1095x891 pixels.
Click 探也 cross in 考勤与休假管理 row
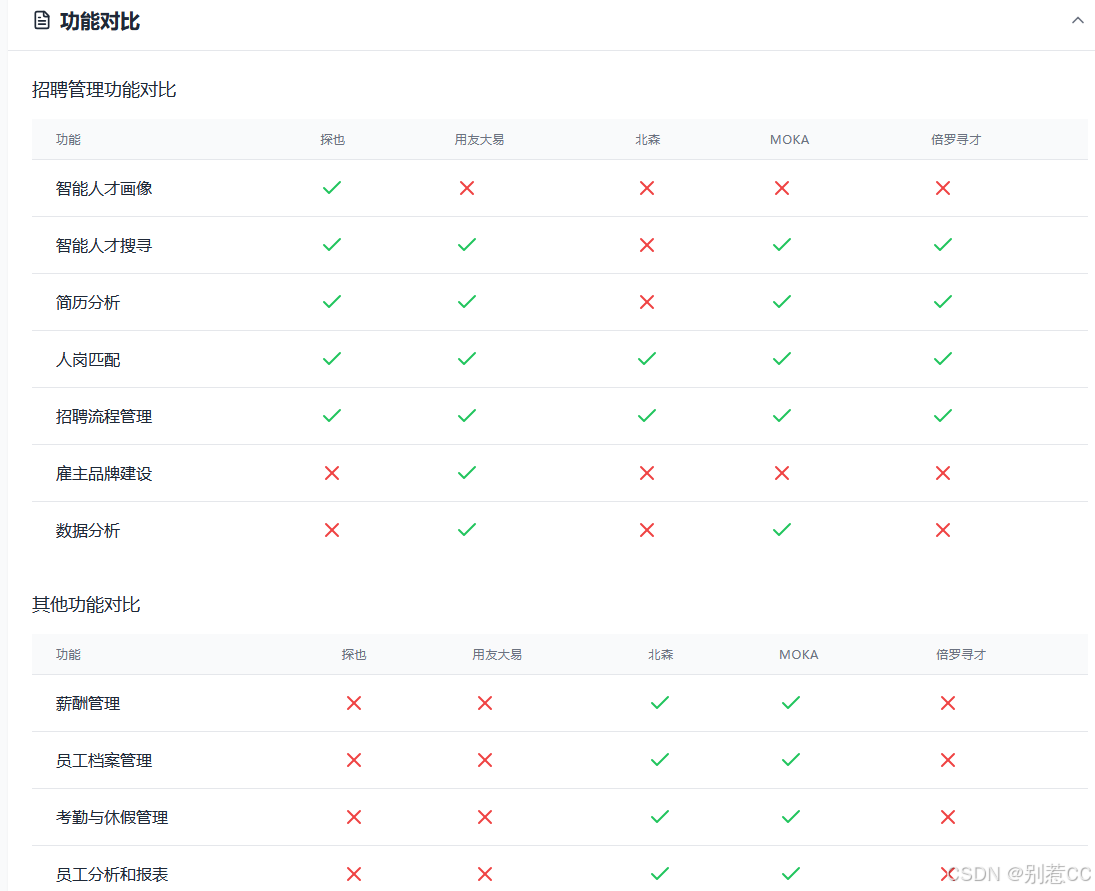click(353, 817)
